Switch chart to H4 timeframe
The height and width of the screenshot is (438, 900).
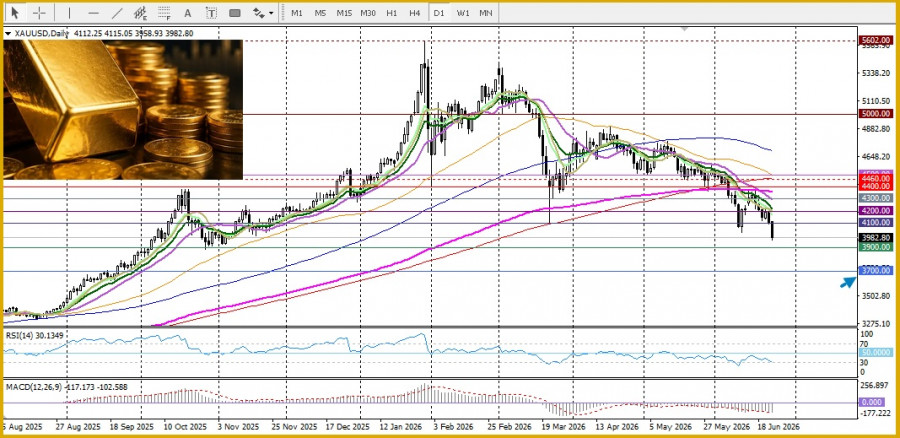coord(415,13)
